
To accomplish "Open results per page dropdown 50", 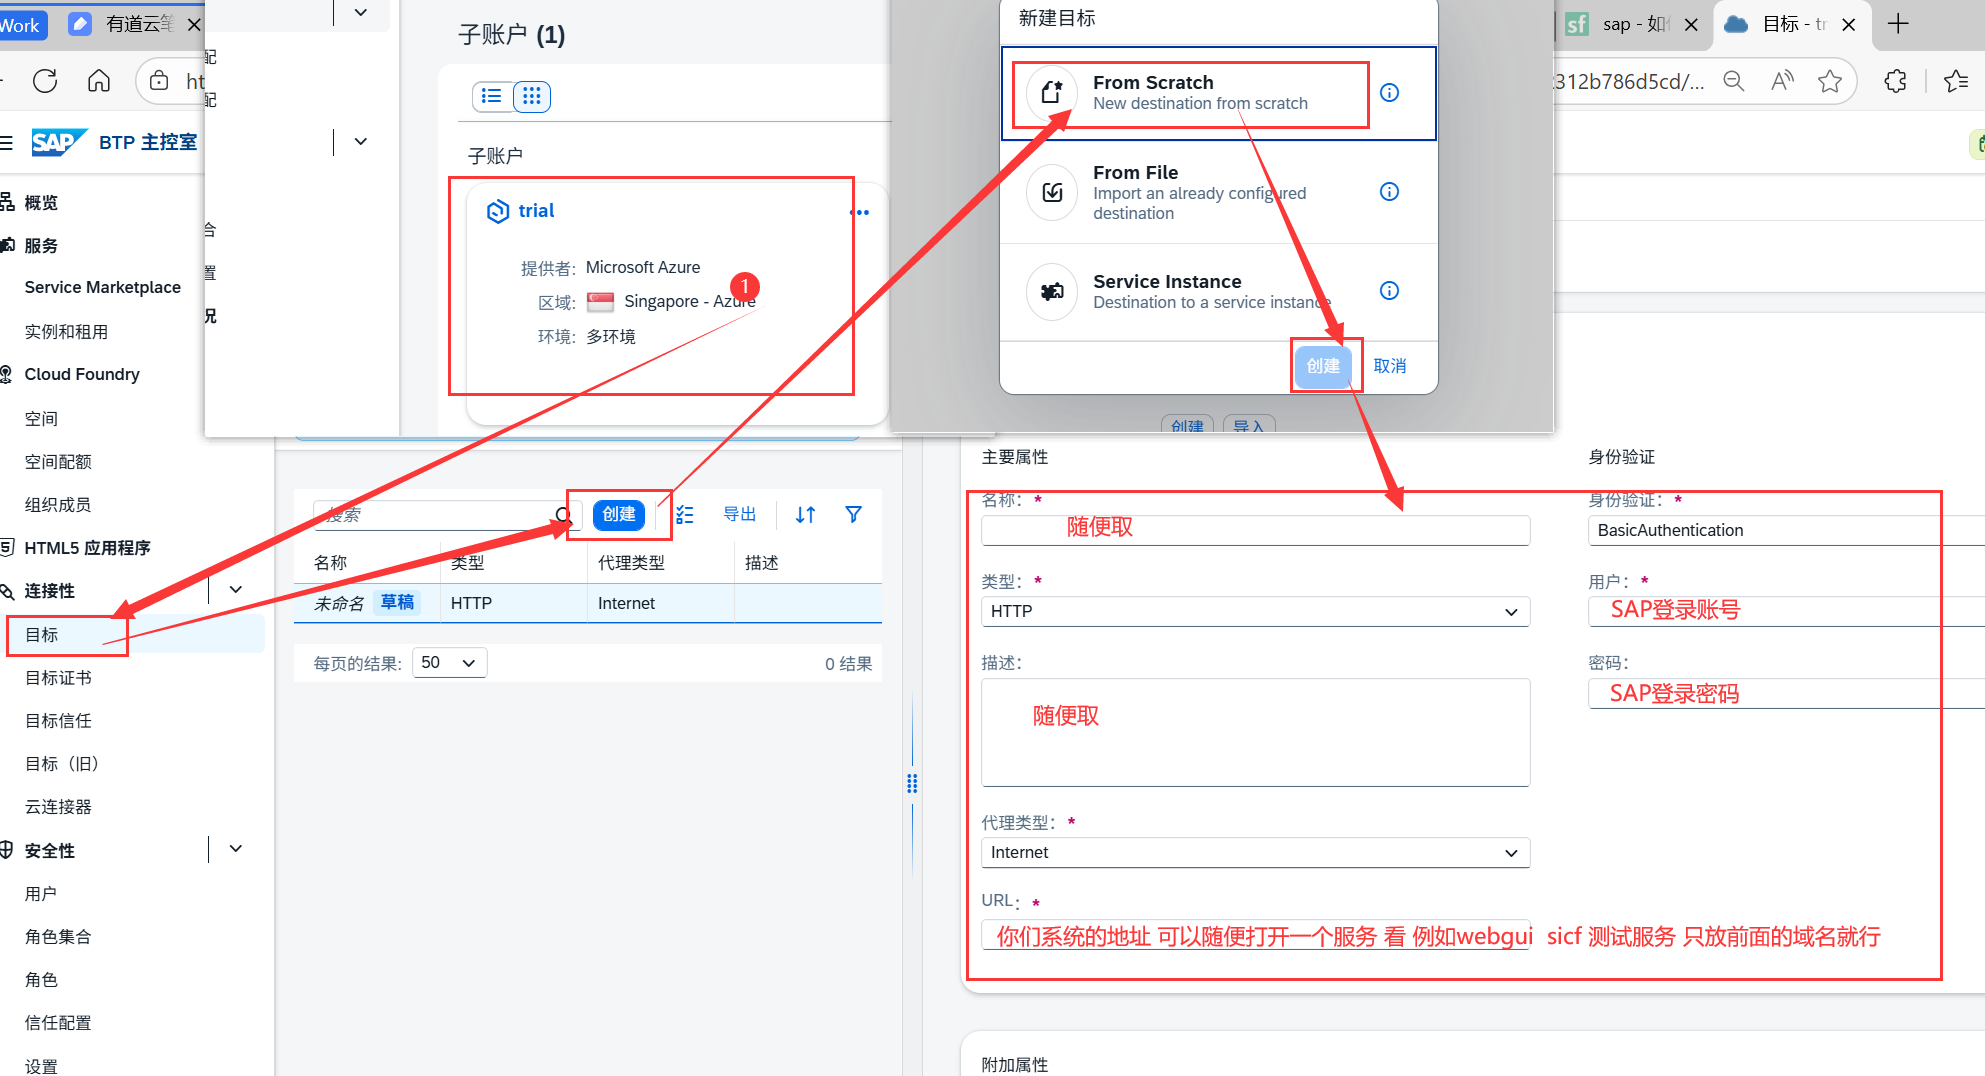I will [x=450, y=663].
